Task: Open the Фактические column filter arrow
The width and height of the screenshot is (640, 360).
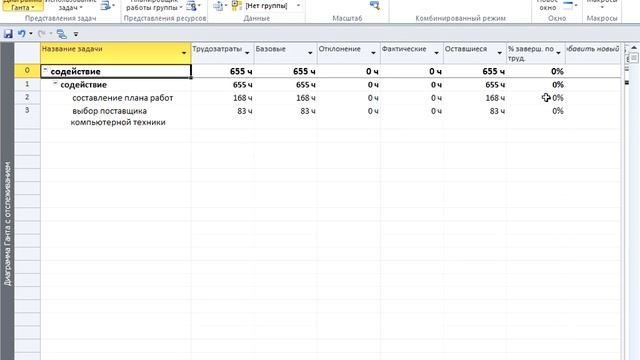Action: pyautogui.click(x=436, y=53)
